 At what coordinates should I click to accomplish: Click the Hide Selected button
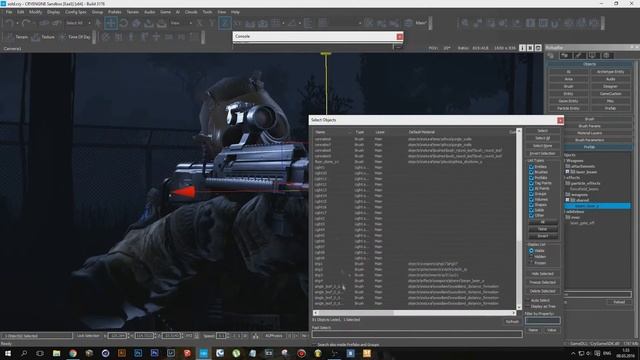click(542, 274)
